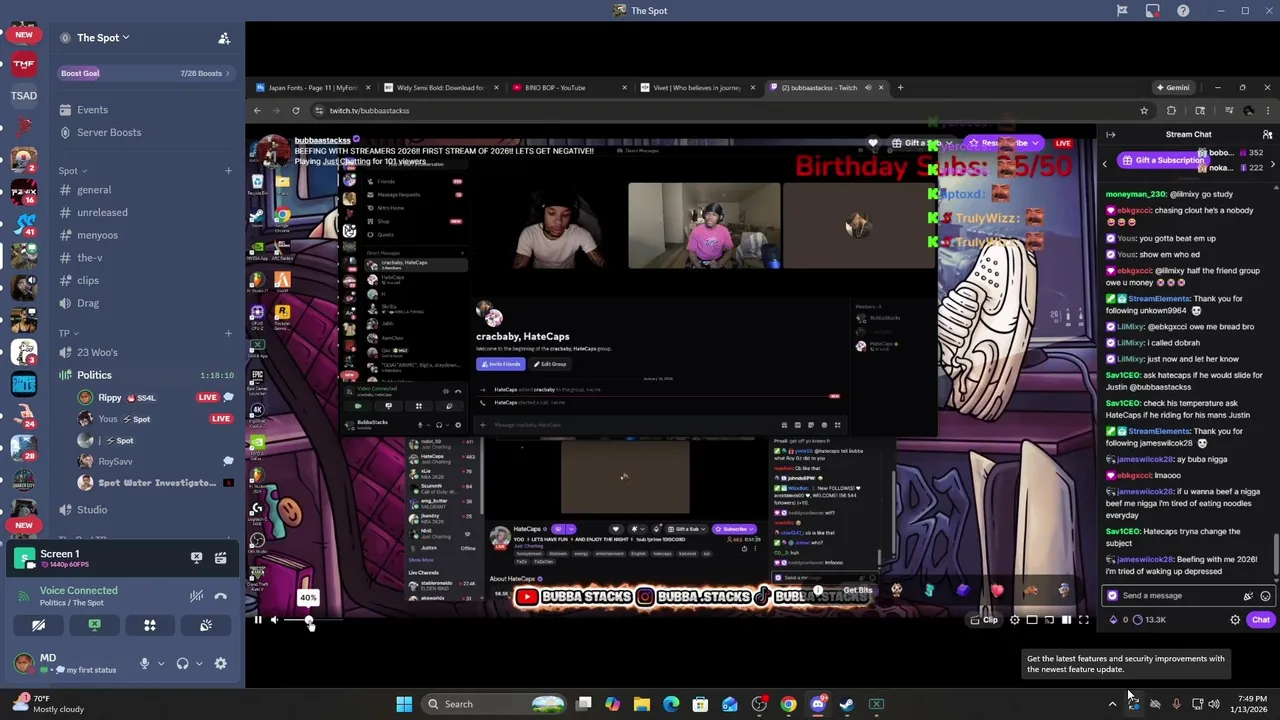This screenshot has height=720, width=1280.
Task: Open taskbar volume control
Action: [1214, 704]
